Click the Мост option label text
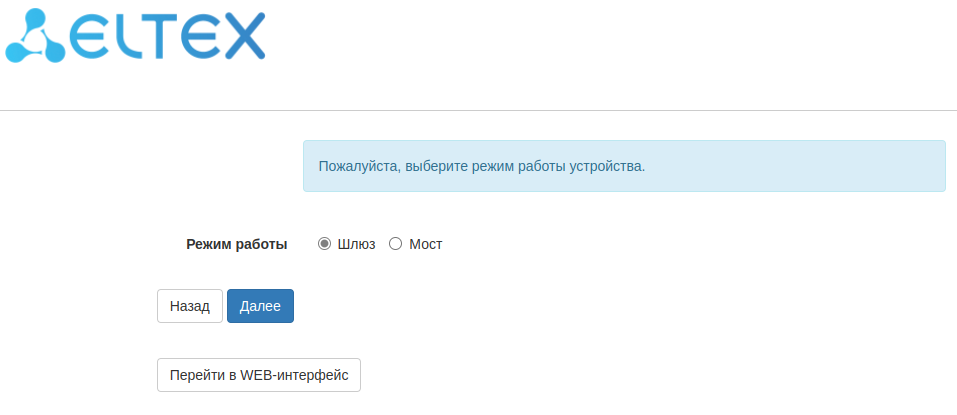 coord(426,244)
